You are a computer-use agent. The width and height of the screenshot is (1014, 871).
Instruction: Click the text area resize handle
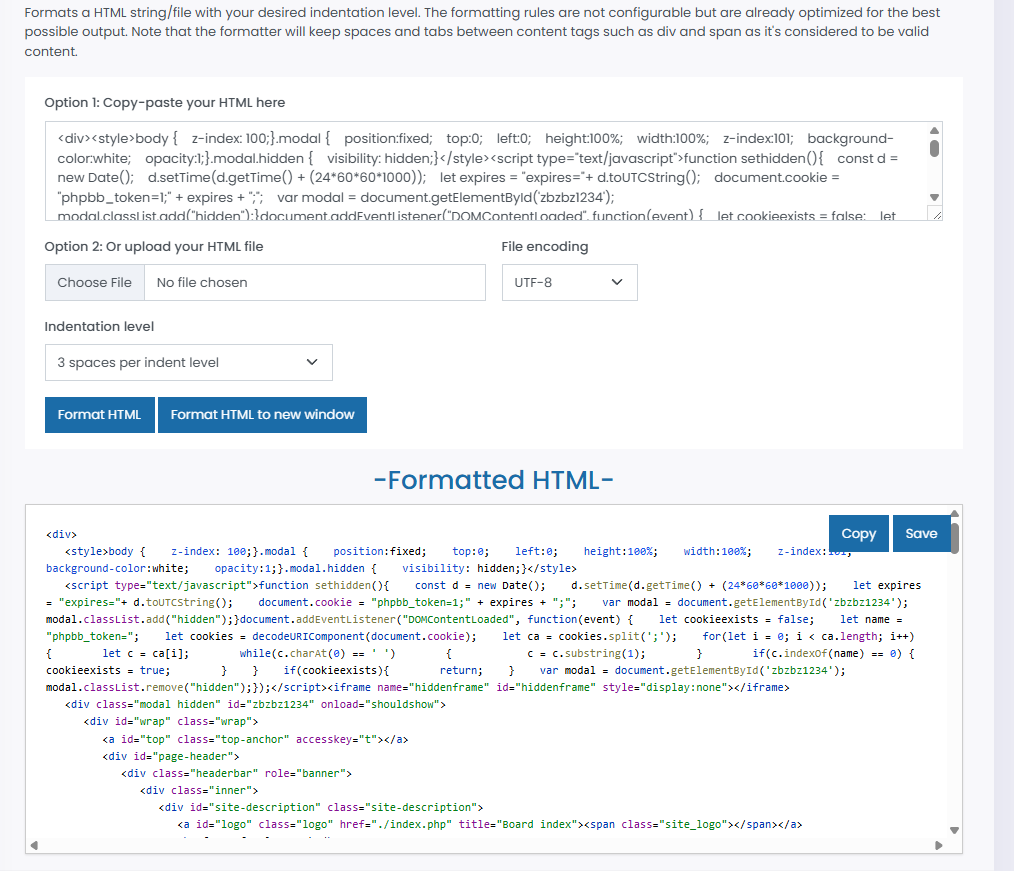pos(935,214)
